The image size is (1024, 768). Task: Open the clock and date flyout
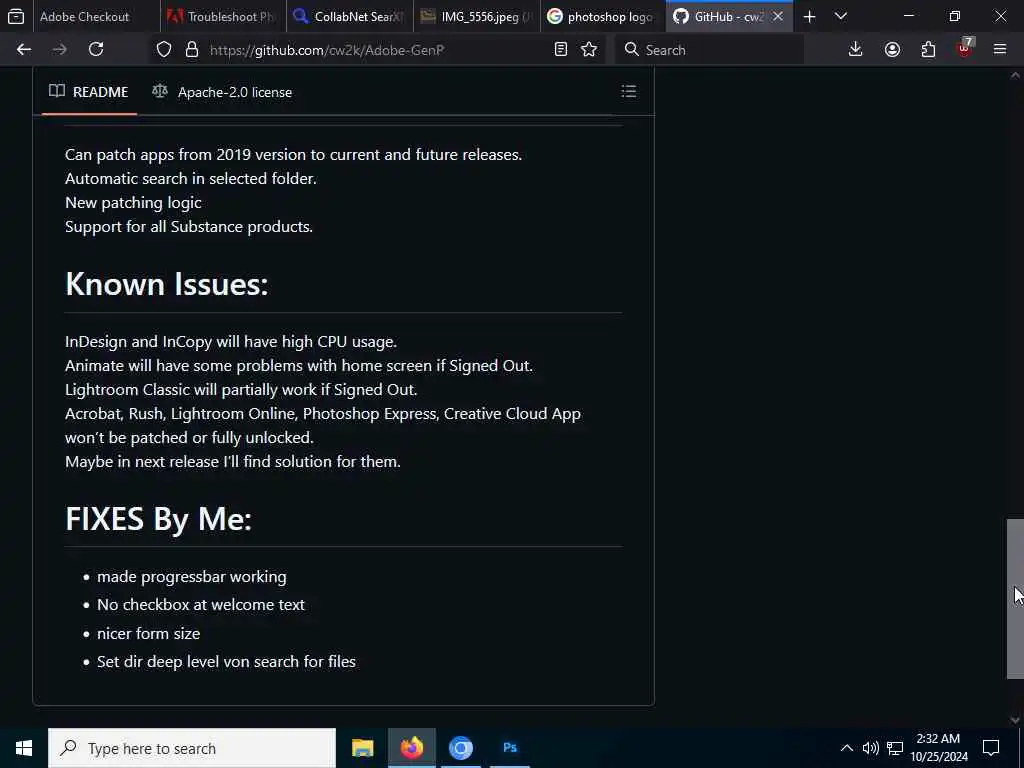939,748
